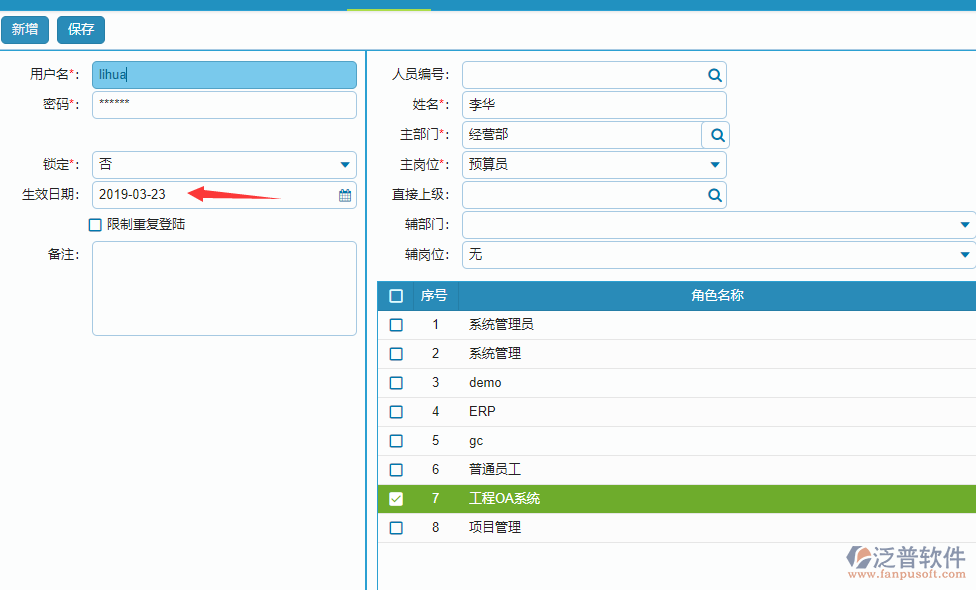
Task: Uncheck the 工程OA系统 role
Action: (x=396, y=498)
